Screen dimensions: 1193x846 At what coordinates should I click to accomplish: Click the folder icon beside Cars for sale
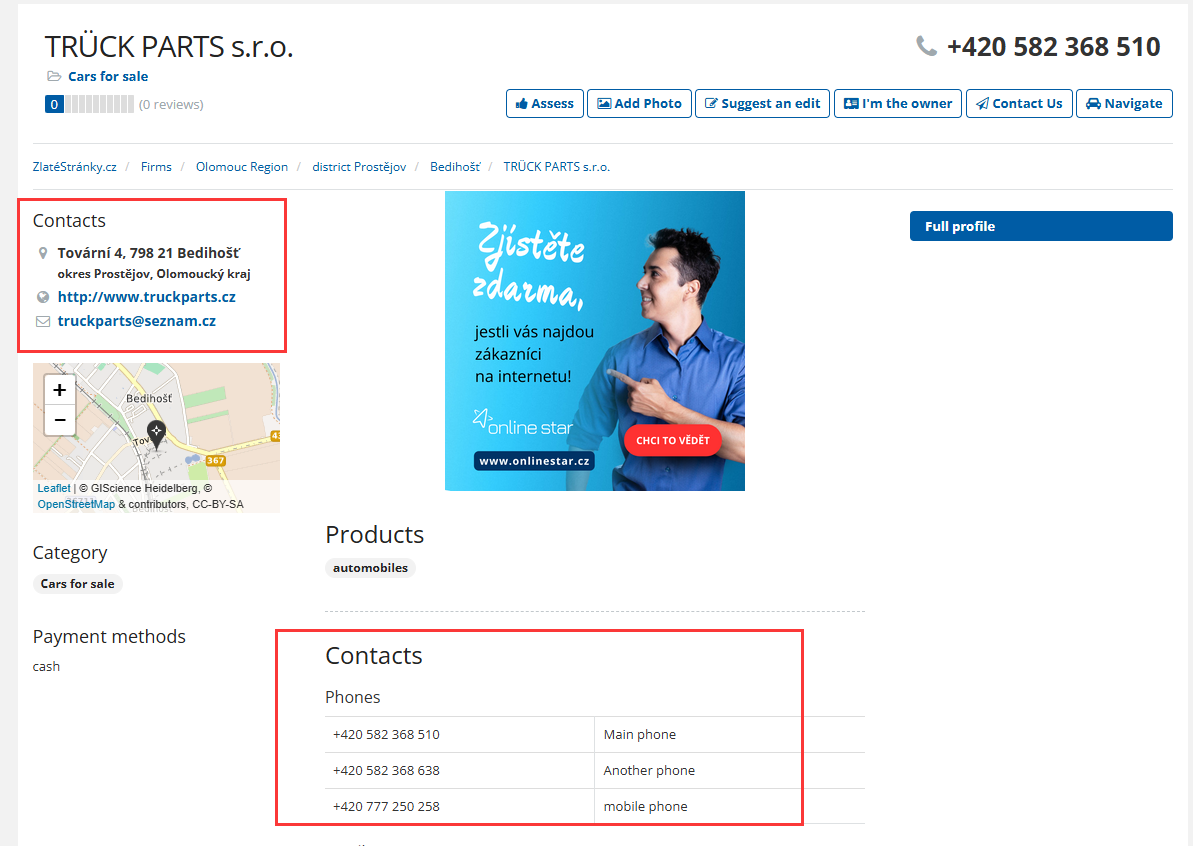[x=54, y=76]
